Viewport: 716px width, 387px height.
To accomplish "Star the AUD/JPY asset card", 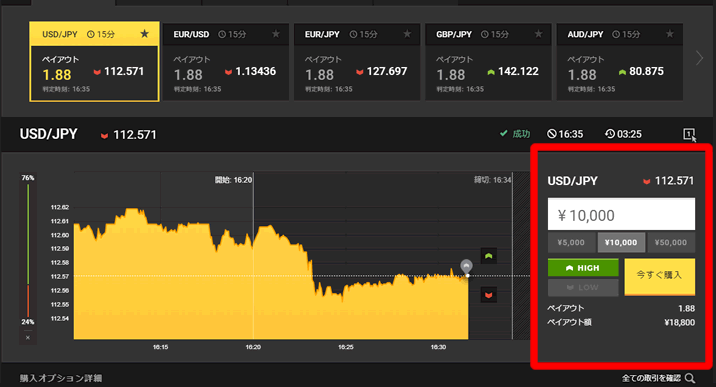I will tap(669, 34).
